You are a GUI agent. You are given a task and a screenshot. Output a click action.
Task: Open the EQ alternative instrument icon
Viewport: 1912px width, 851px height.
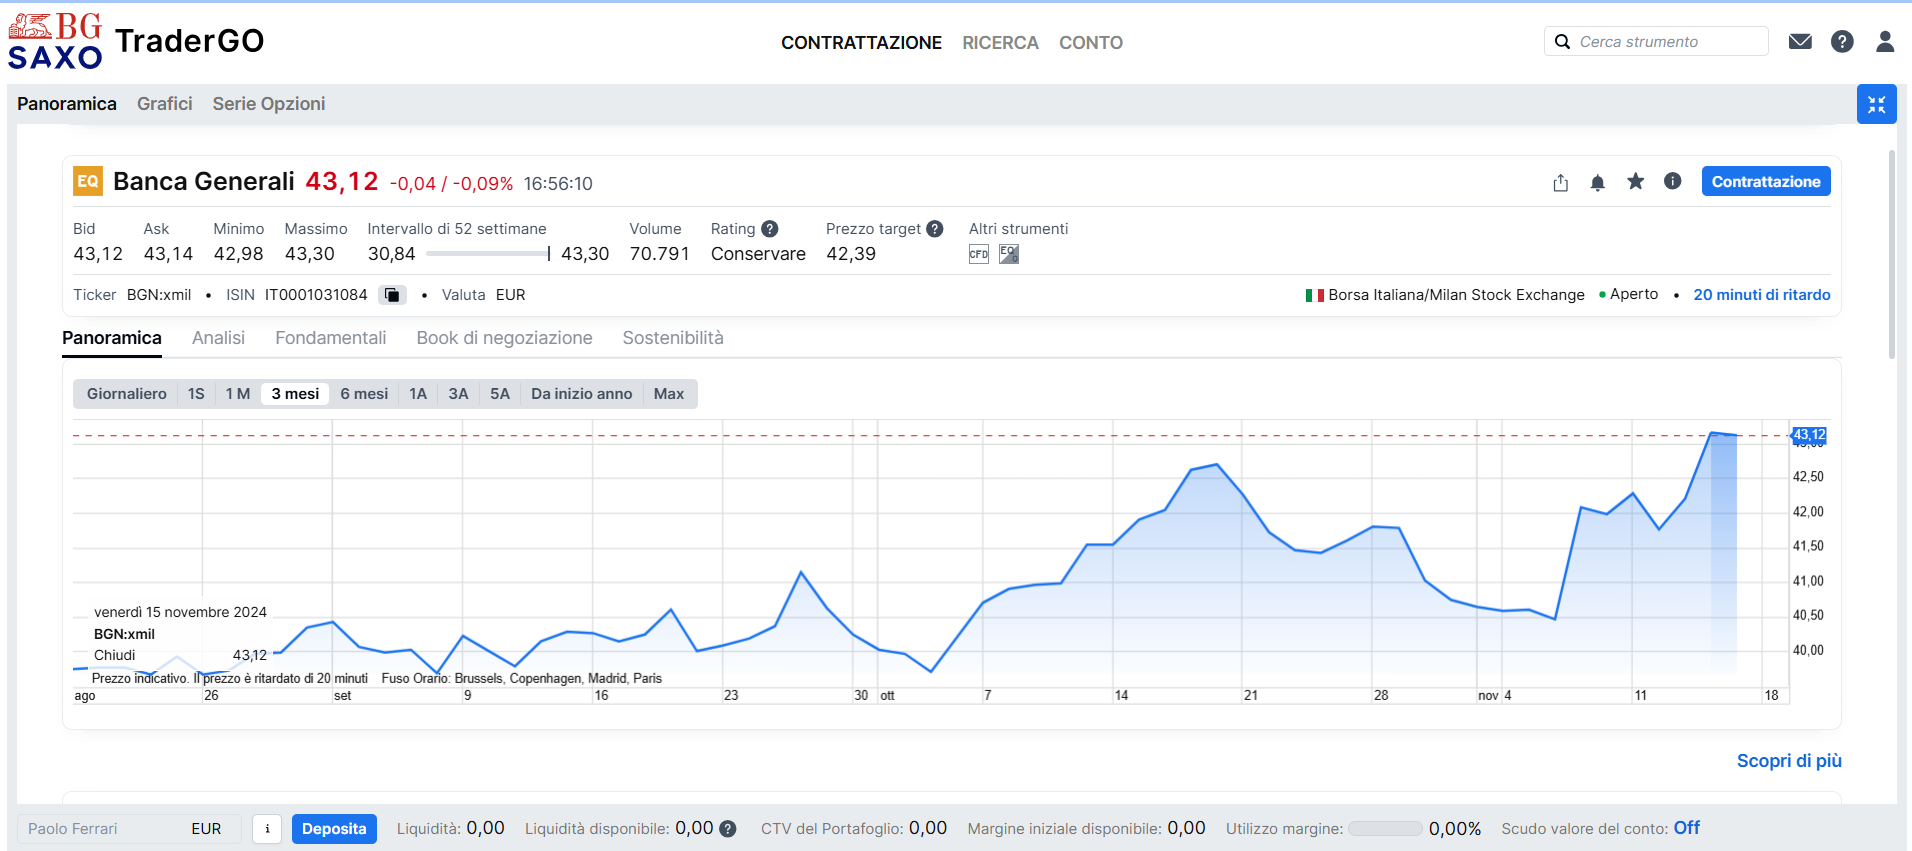tap(1009, 254)
